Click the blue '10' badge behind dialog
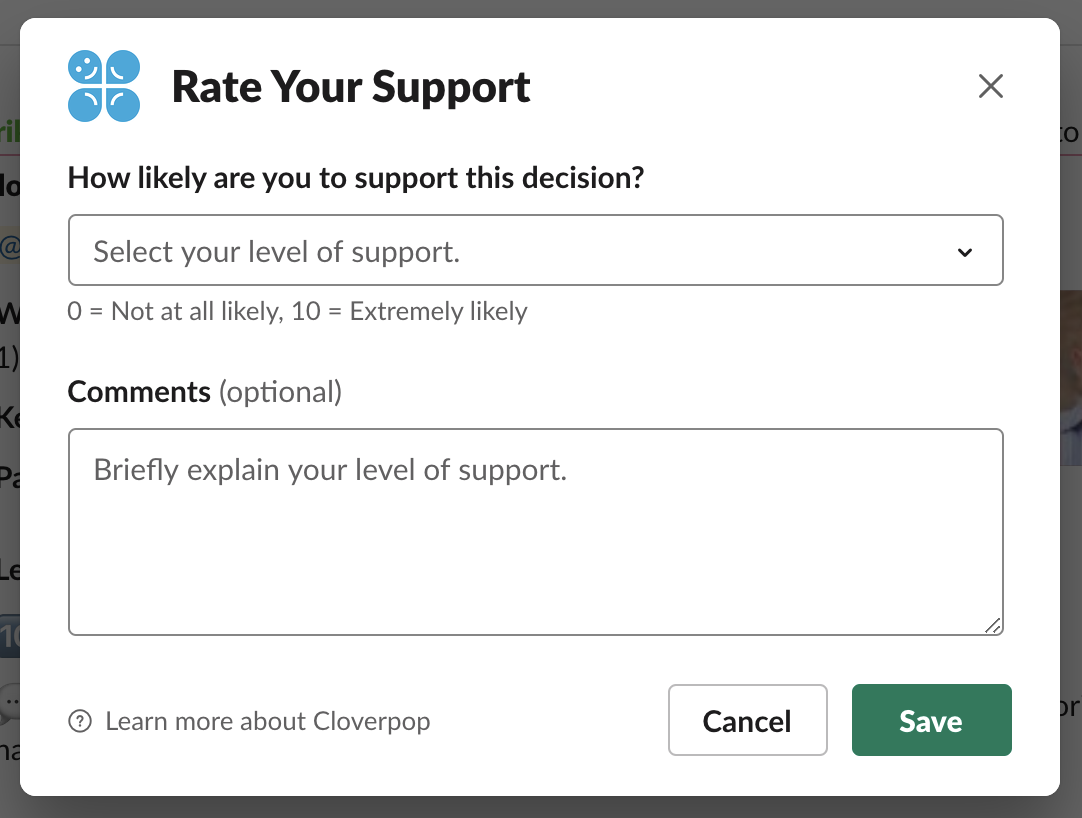1082x818 pixels. (x=10, y=636)
